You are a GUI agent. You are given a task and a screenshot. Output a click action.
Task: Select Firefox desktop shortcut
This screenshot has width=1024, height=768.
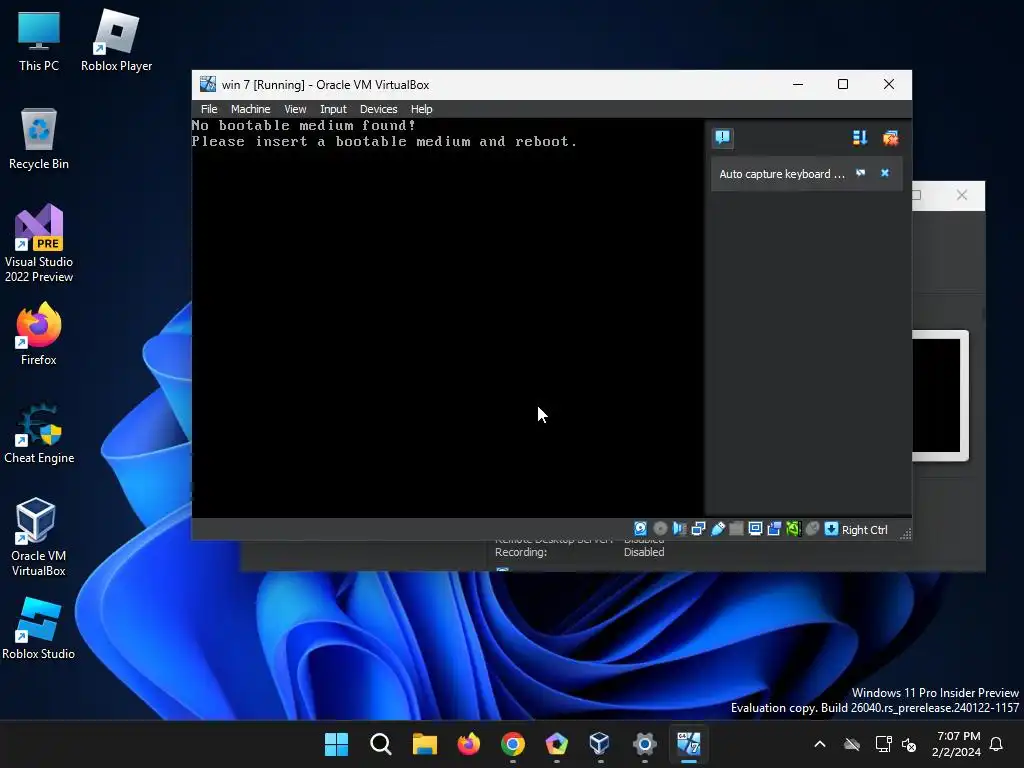pos(39,334)
